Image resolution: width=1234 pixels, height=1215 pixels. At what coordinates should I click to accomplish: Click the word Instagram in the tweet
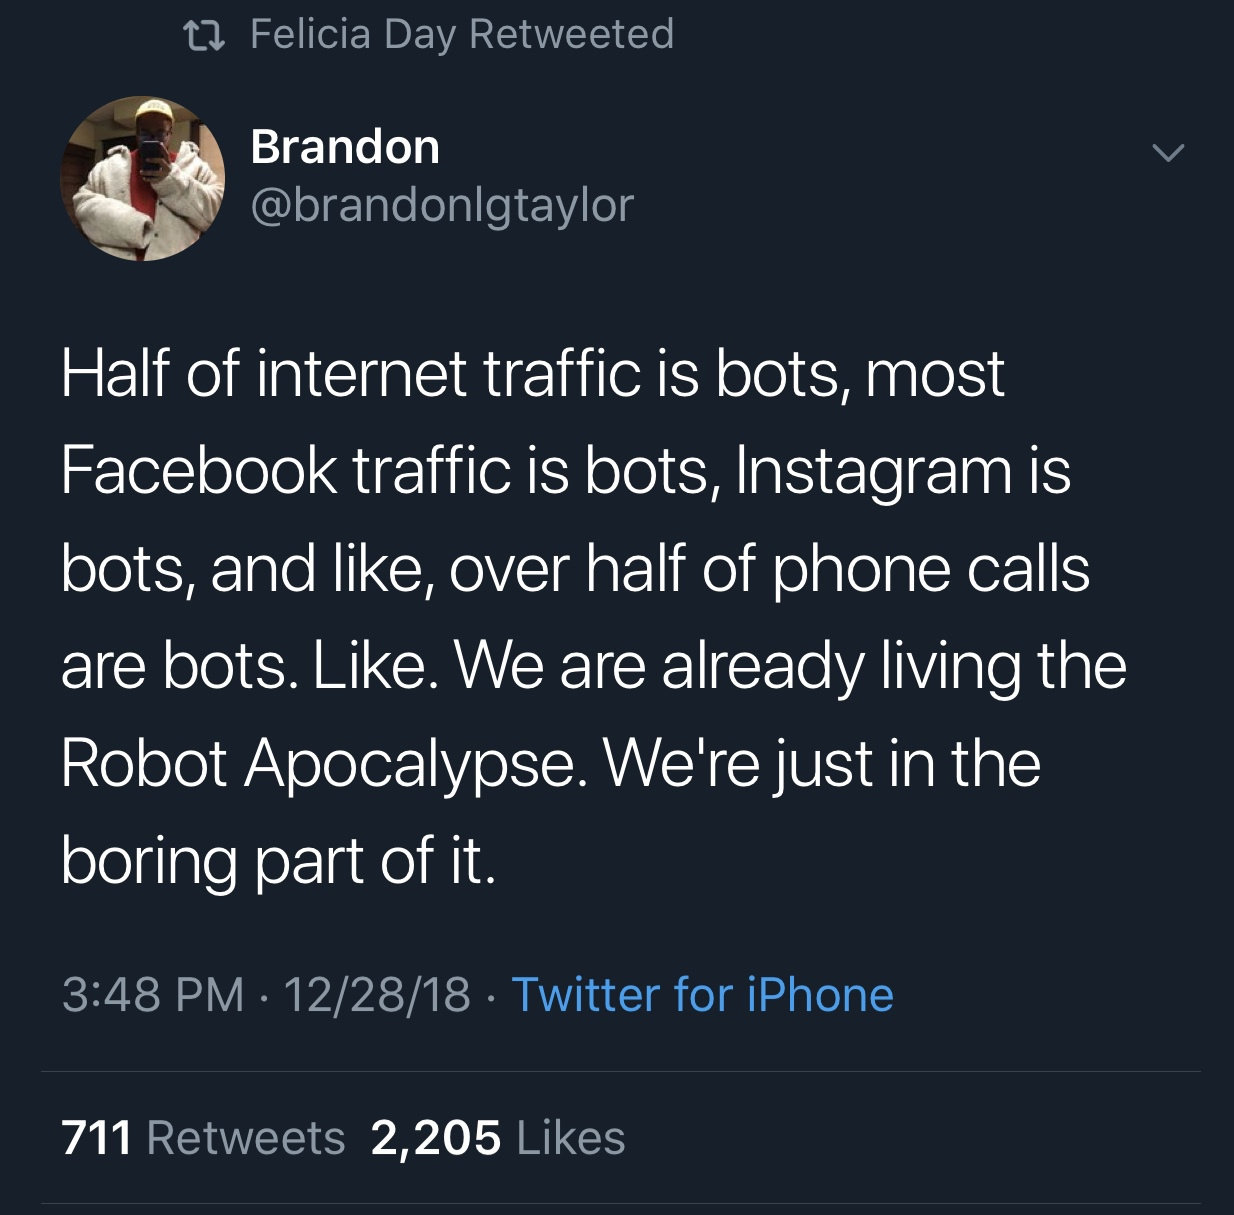(874, 472)
